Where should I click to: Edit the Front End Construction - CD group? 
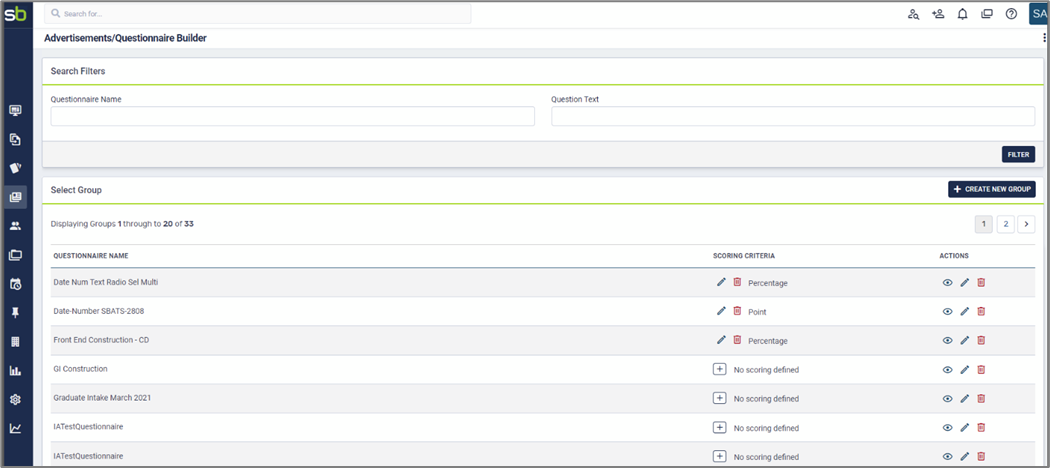coord(964,340)
